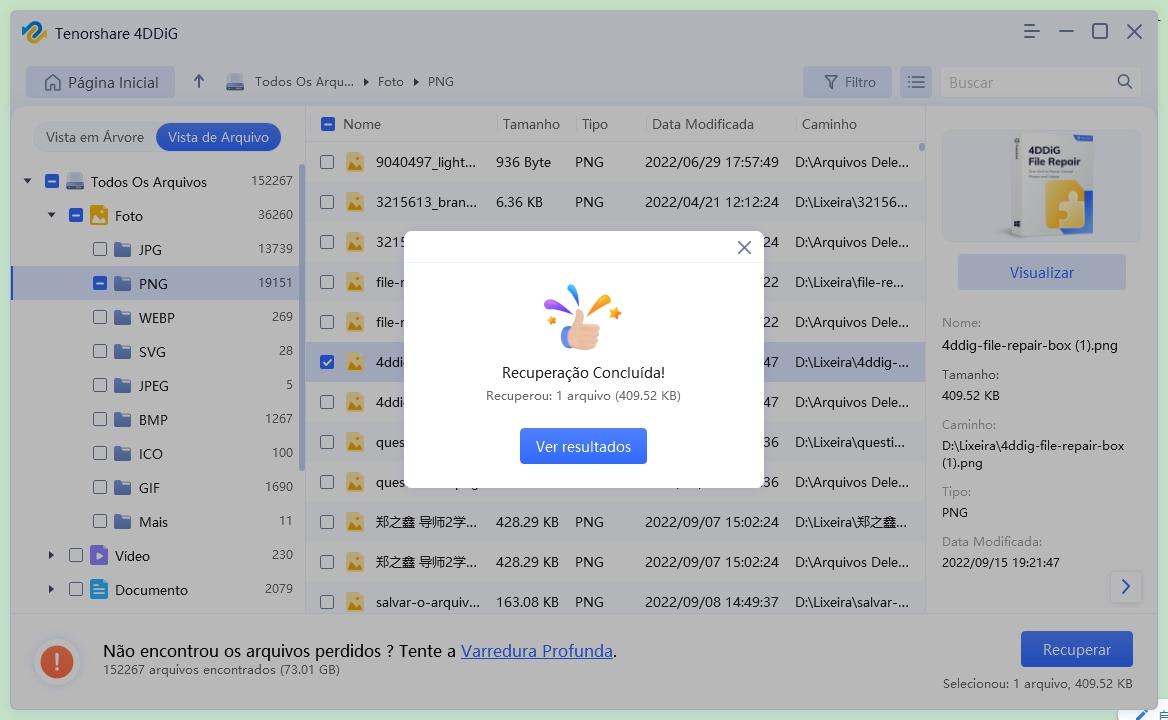Expand the Documento category arrow

[51, 589]
